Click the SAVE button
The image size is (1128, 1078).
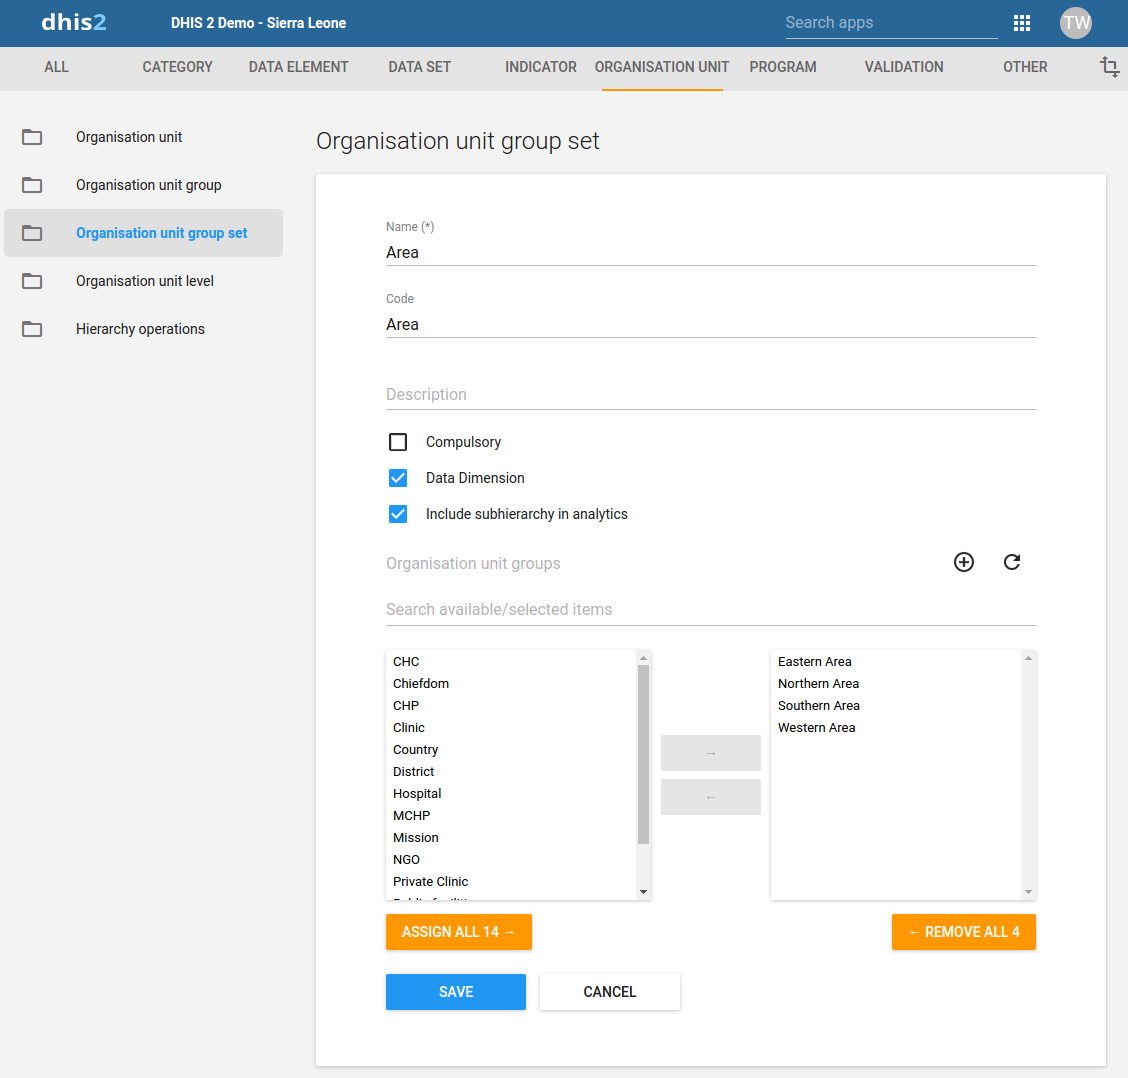(455, 992)
